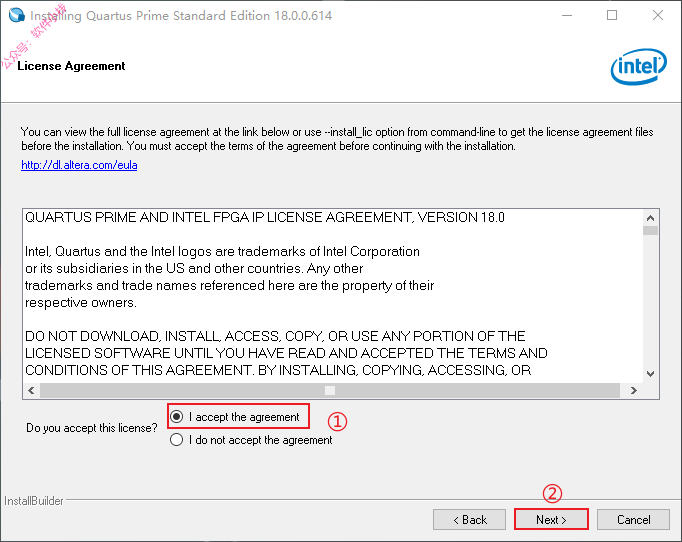Minimize the installer window
Viewport: 682px width, 542px height.
(567, 15)
